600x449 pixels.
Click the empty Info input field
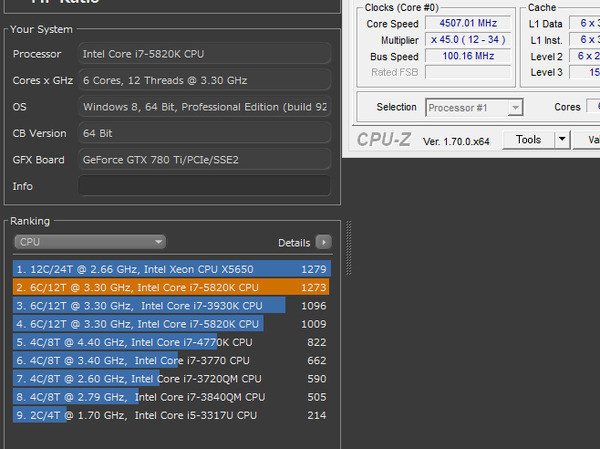point(205,186)
